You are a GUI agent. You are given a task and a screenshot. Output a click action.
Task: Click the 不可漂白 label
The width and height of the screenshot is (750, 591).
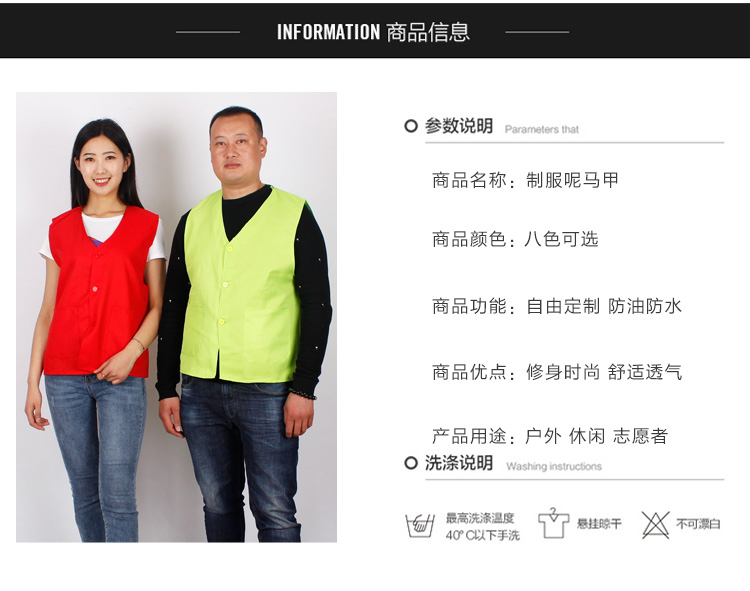tap(698, 524)
